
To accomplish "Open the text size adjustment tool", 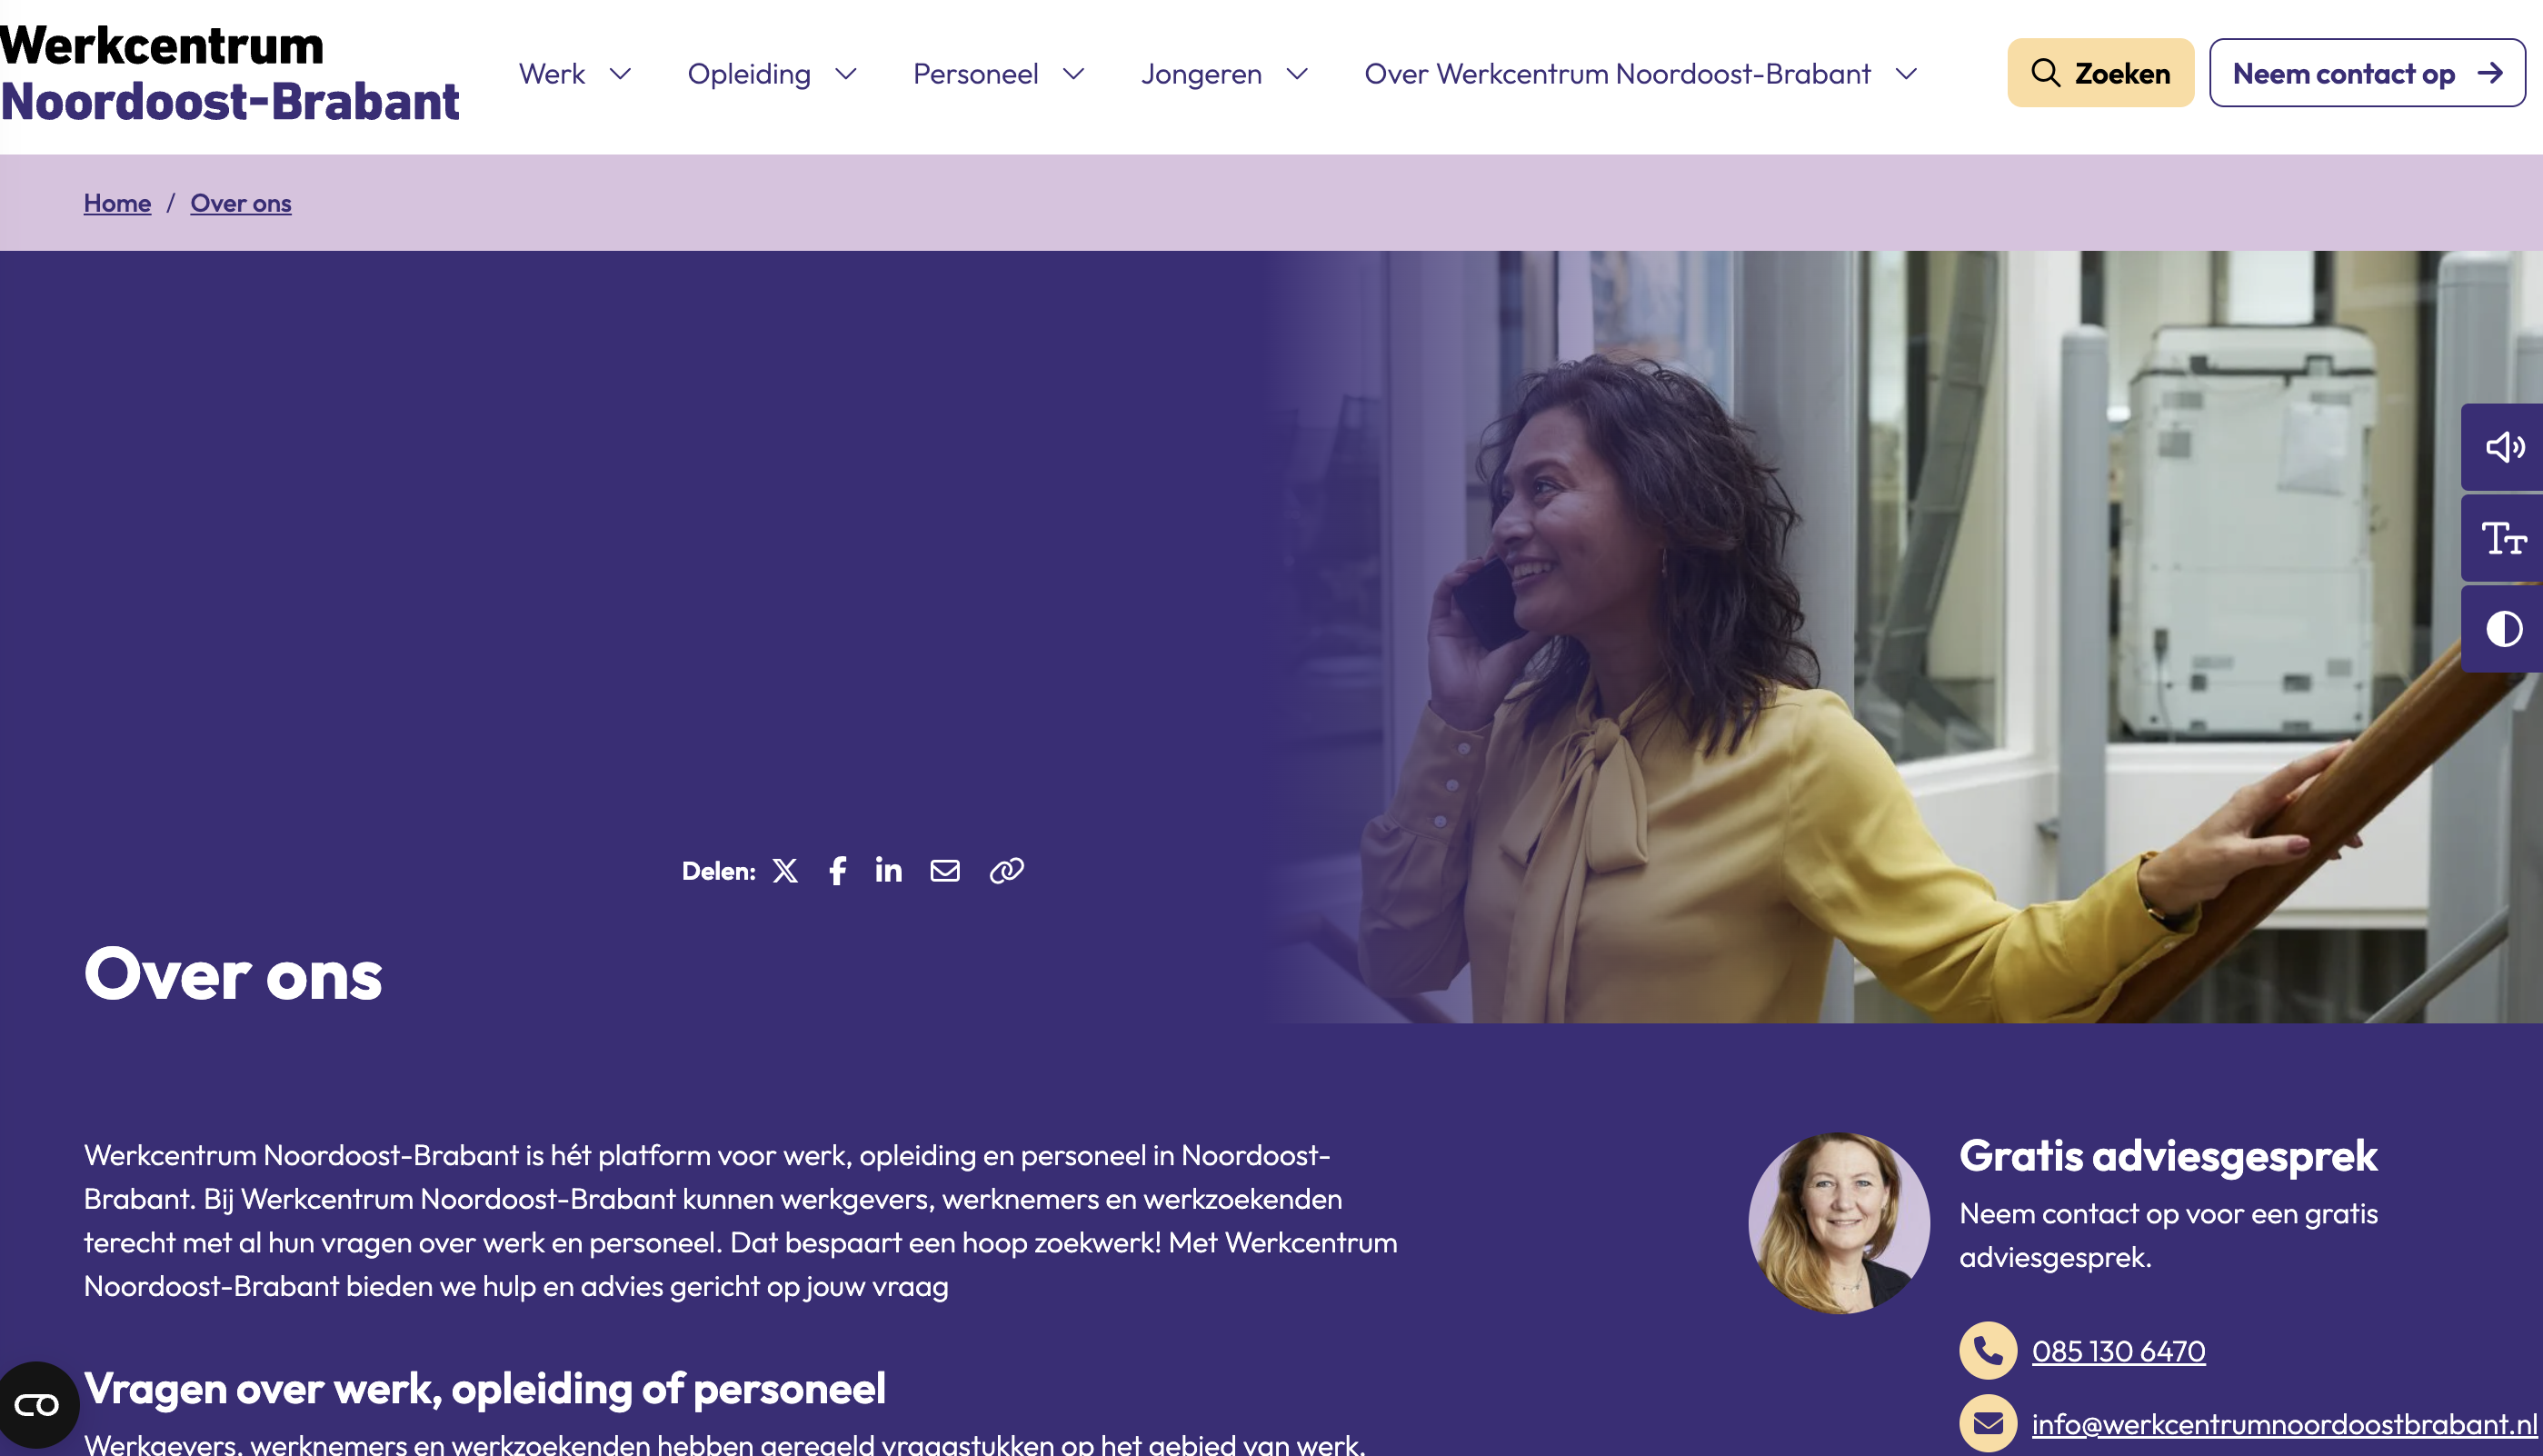I will pos(2503,538).
